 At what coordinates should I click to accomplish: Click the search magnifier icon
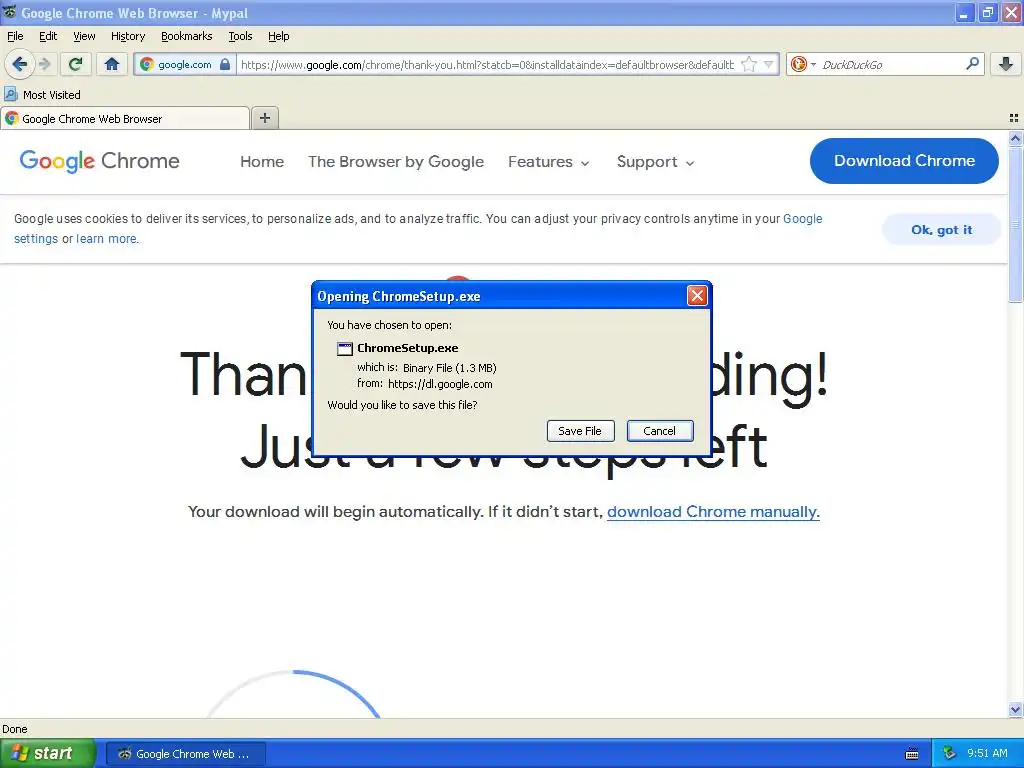972,63
